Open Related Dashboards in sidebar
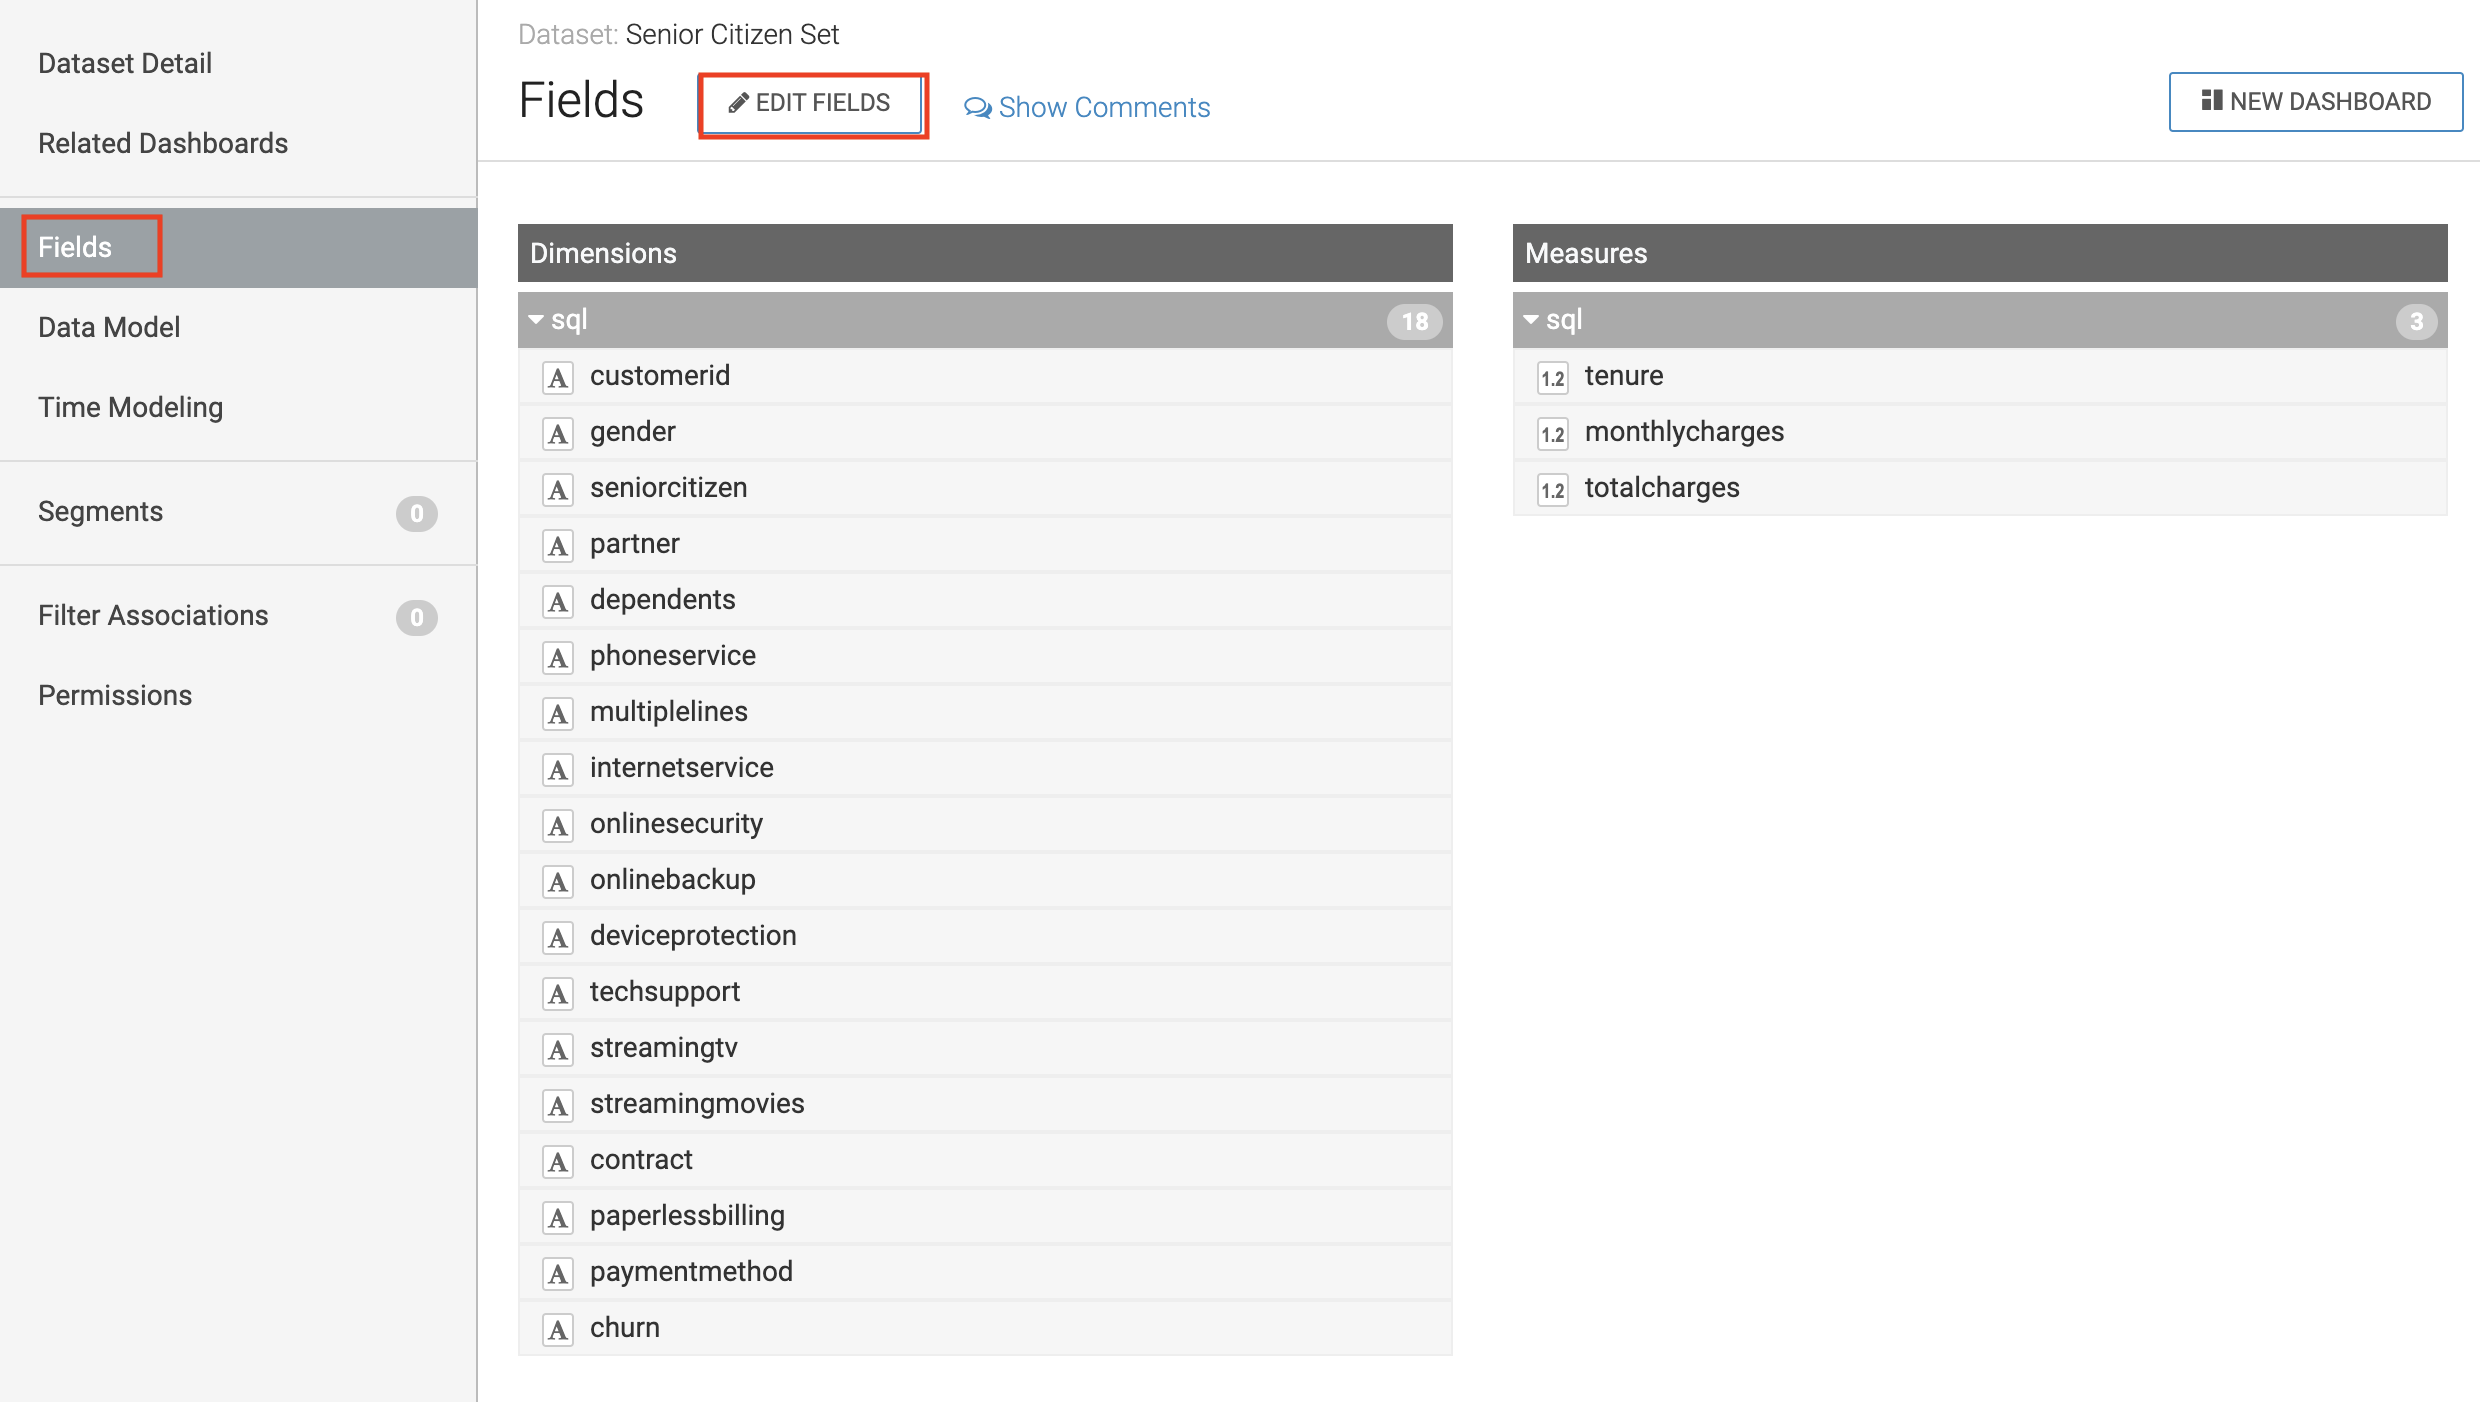The image size is (2480, 1402). pos(163,143)
